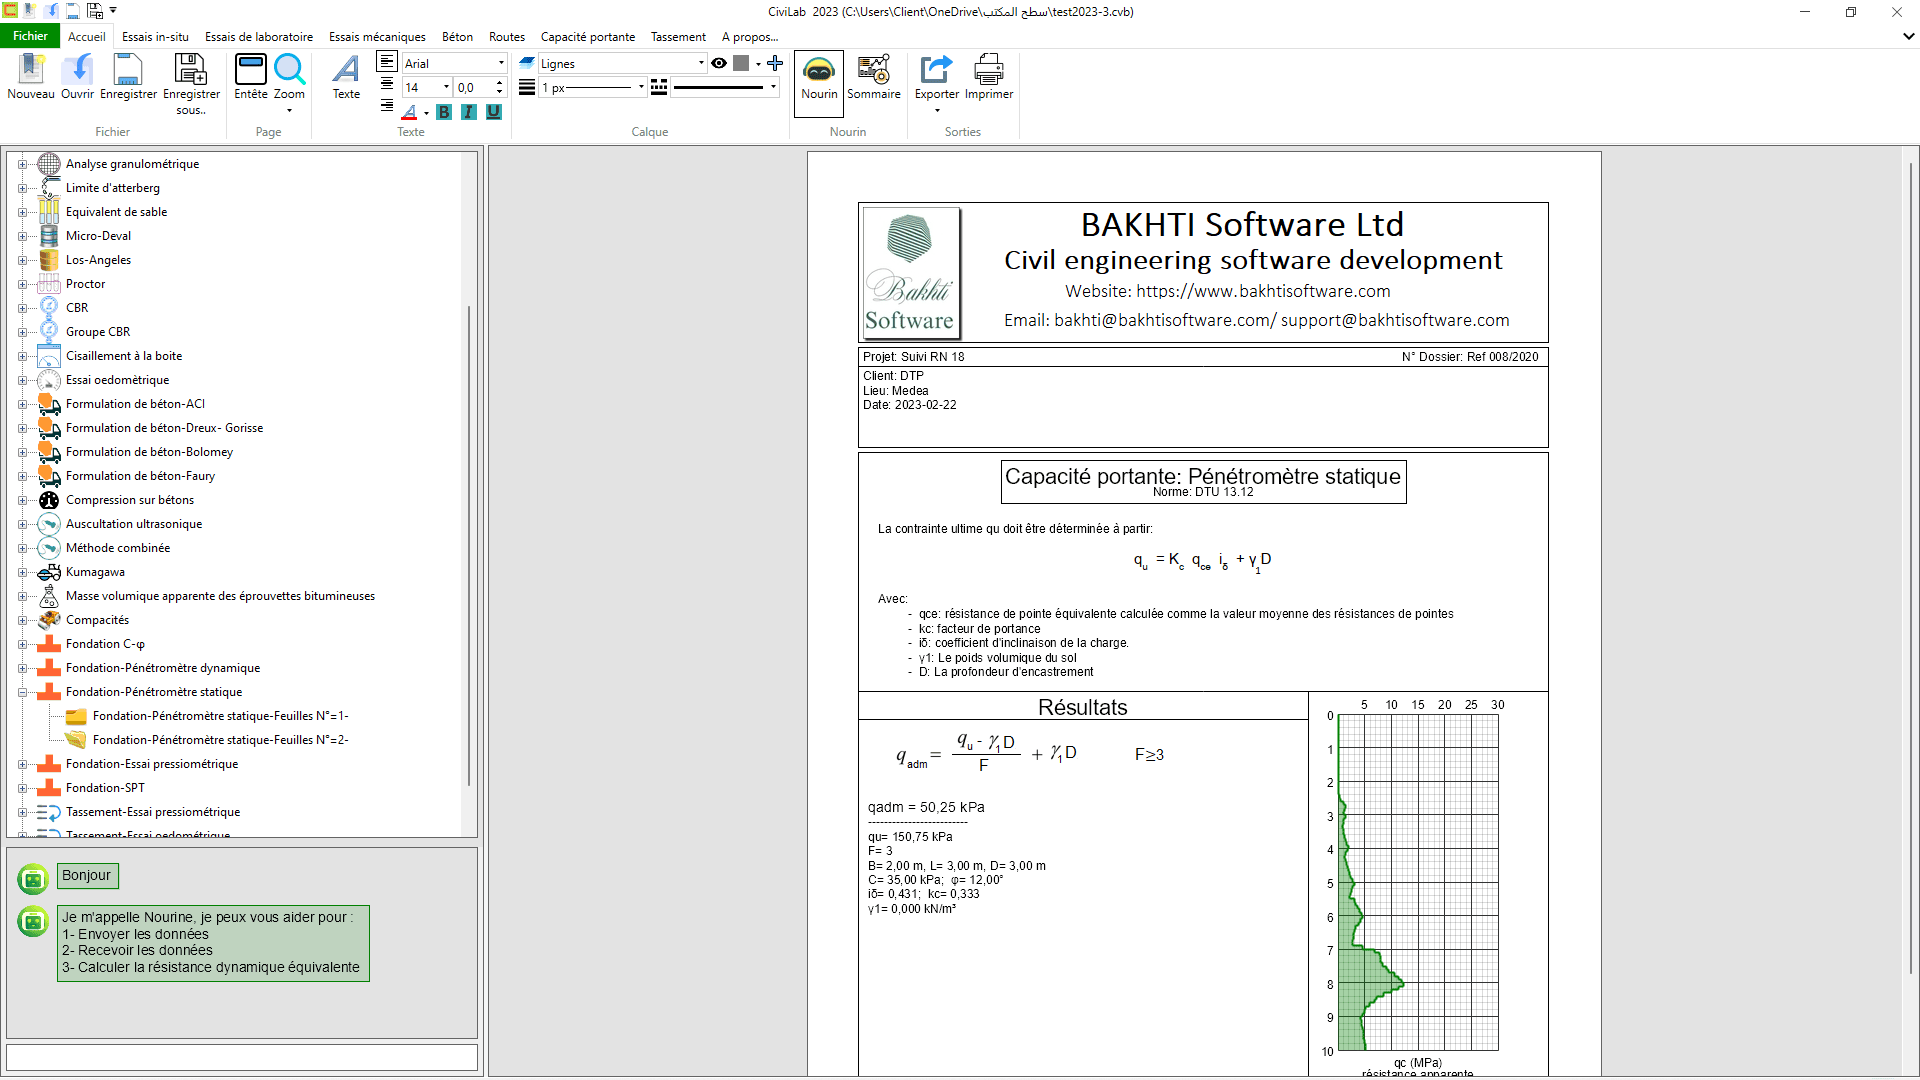Add a new layer with plus icon

[775, 63]
